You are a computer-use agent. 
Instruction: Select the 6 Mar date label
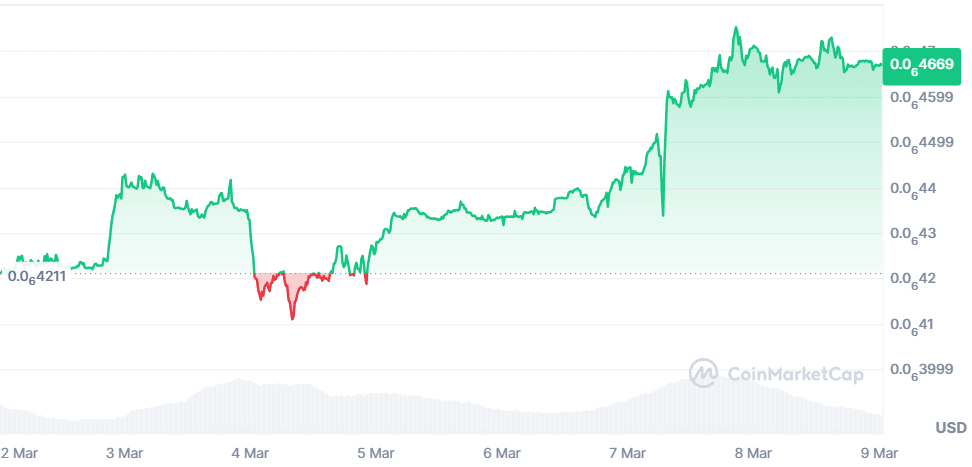click(501, 453)
